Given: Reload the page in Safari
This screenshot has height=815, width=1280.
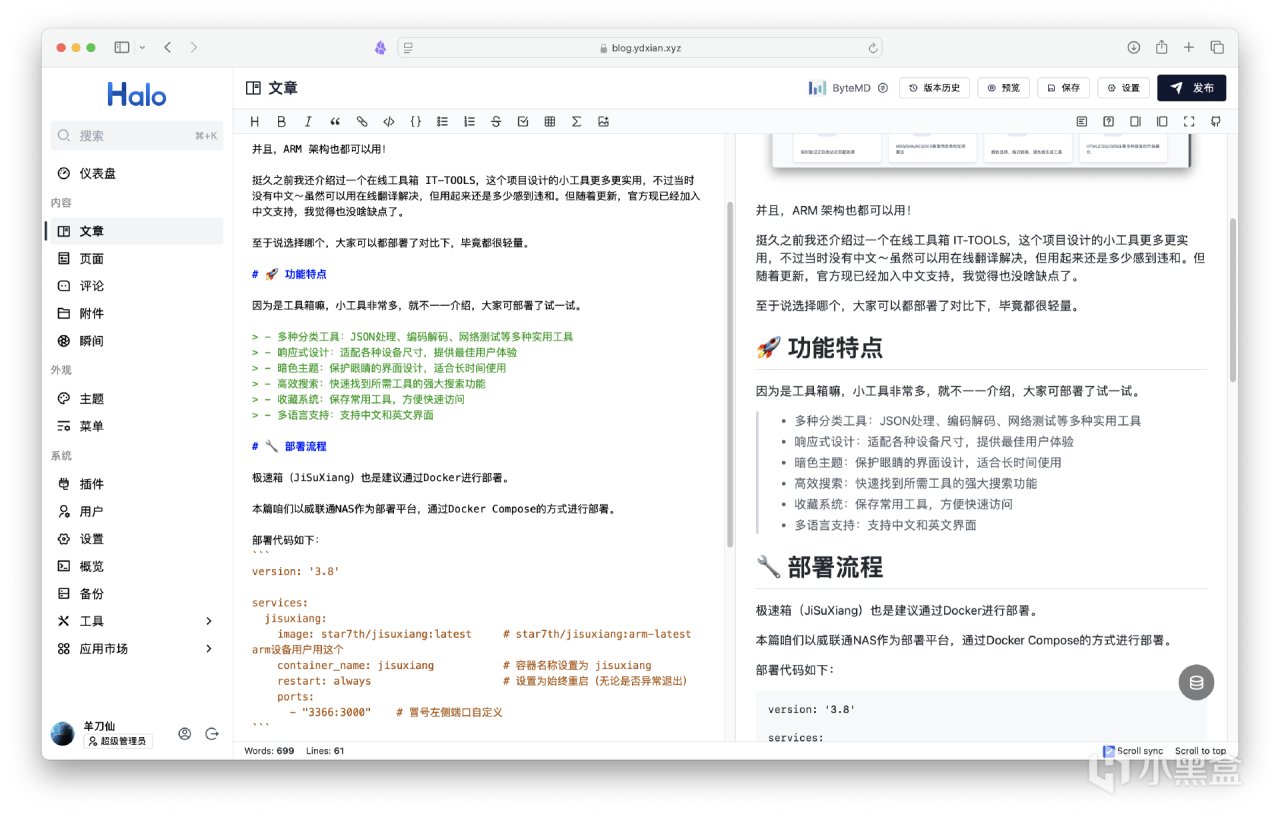Looking at the screenshot, I should [x=873, y=47].
